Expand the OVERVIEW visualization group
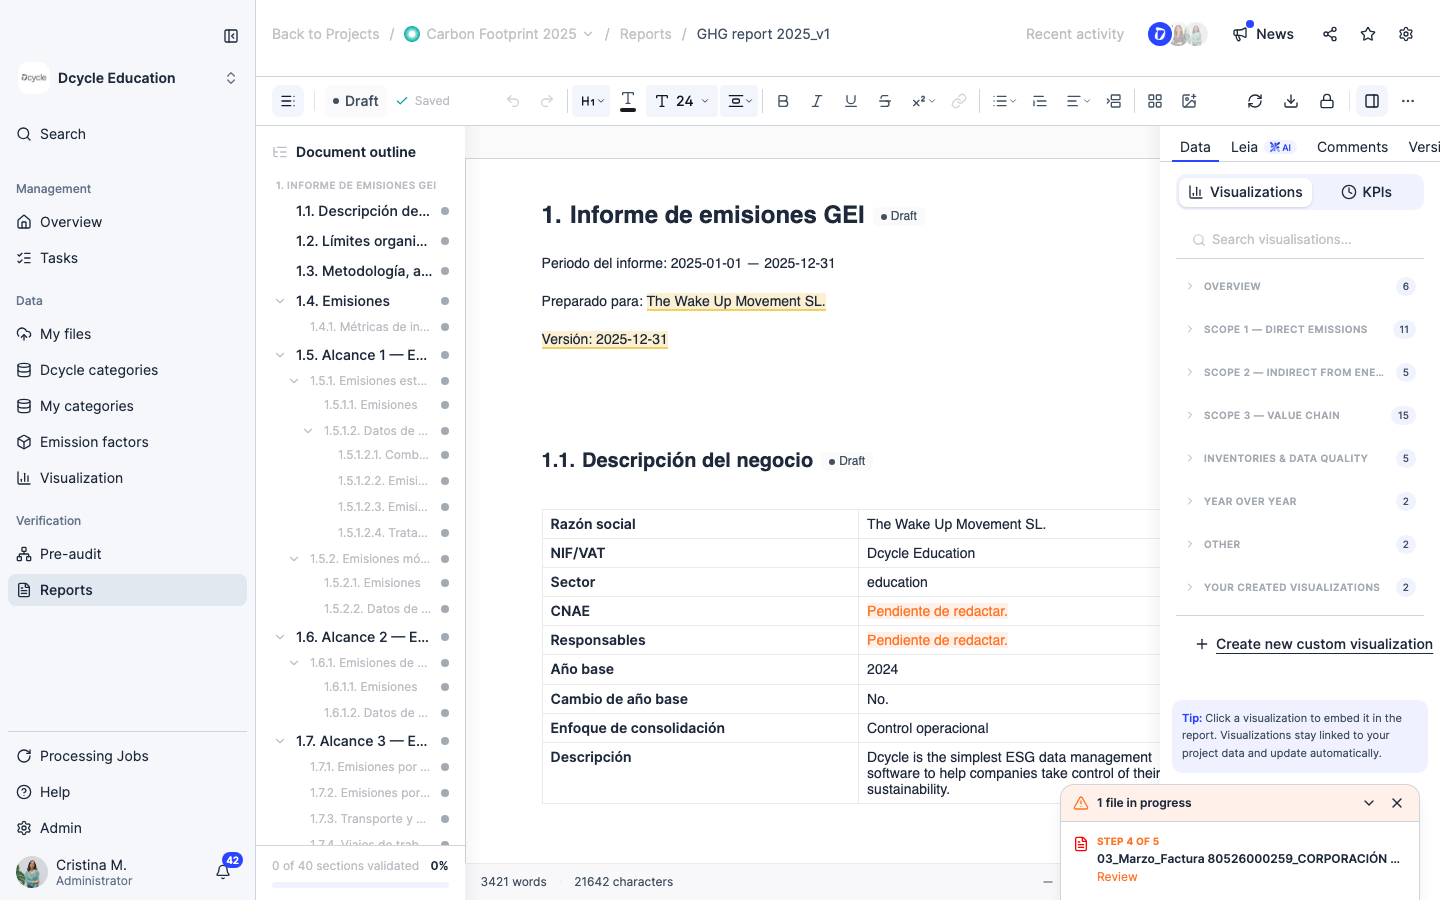Screen dimensions: 1440x900 [x=1300, y=286]
